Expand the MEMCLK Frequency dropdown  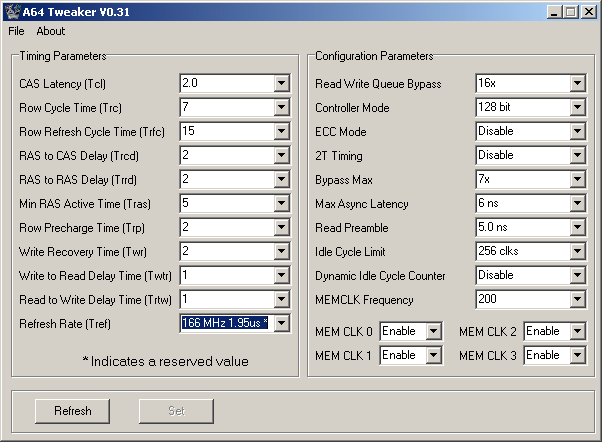click(577, 300)
